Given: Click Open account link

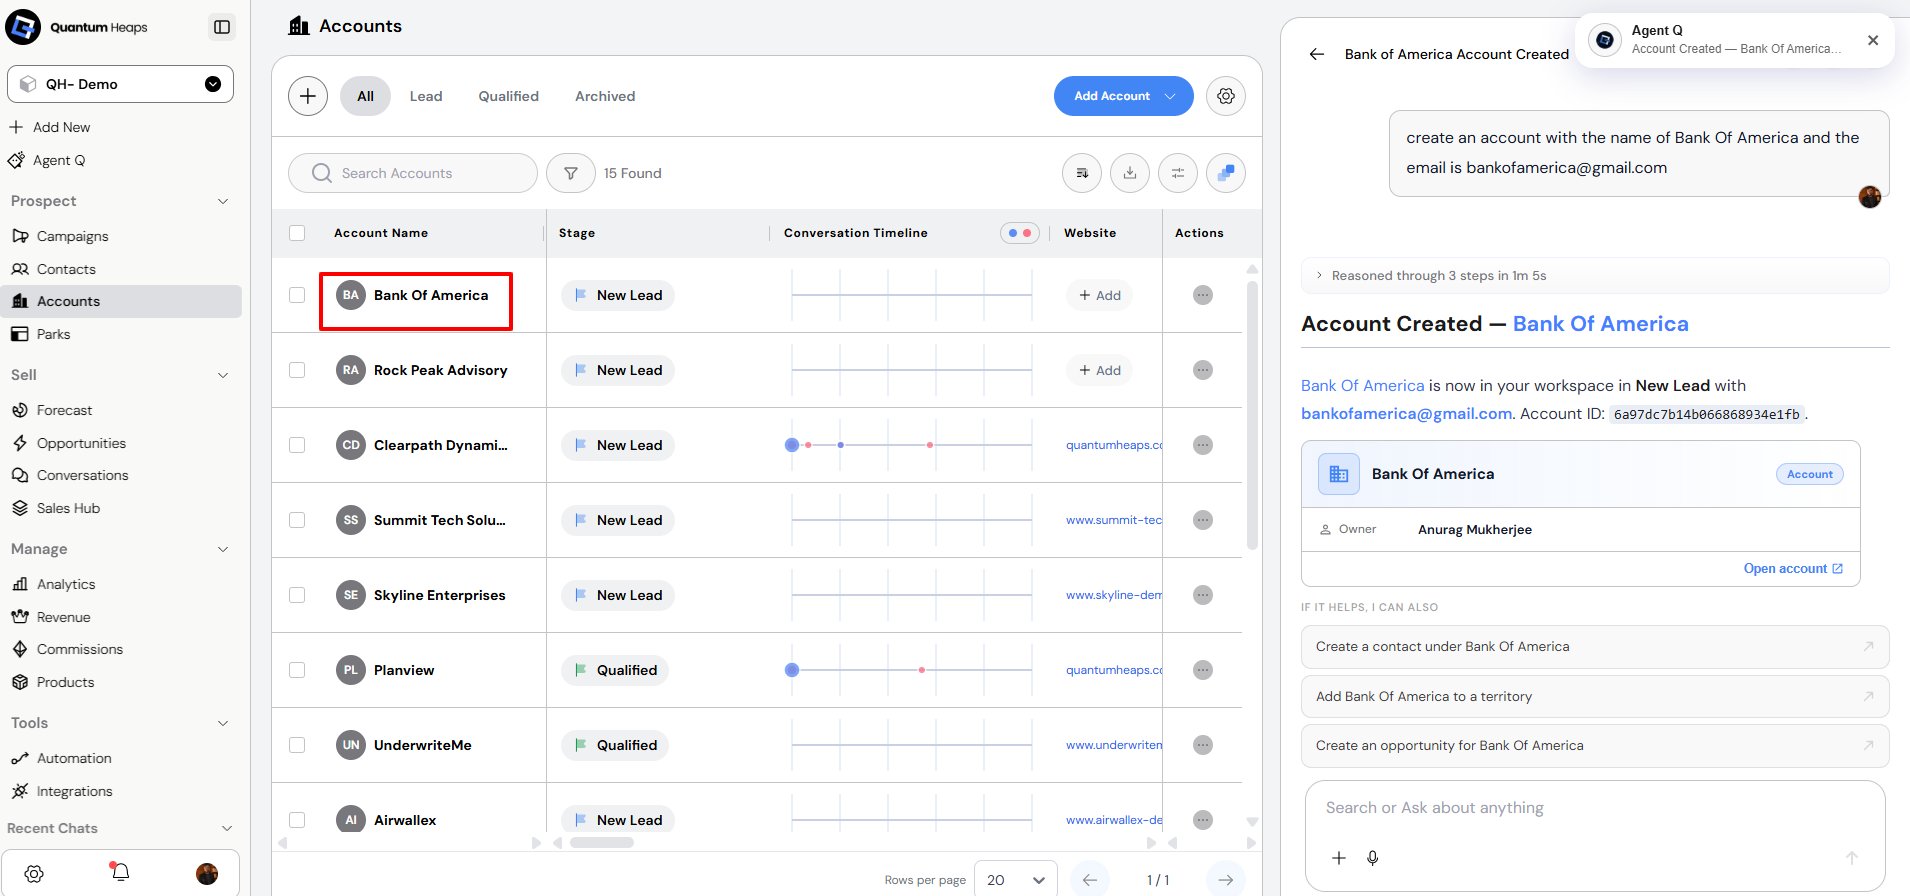Looking at the screenshot, I should [1793, 569].
